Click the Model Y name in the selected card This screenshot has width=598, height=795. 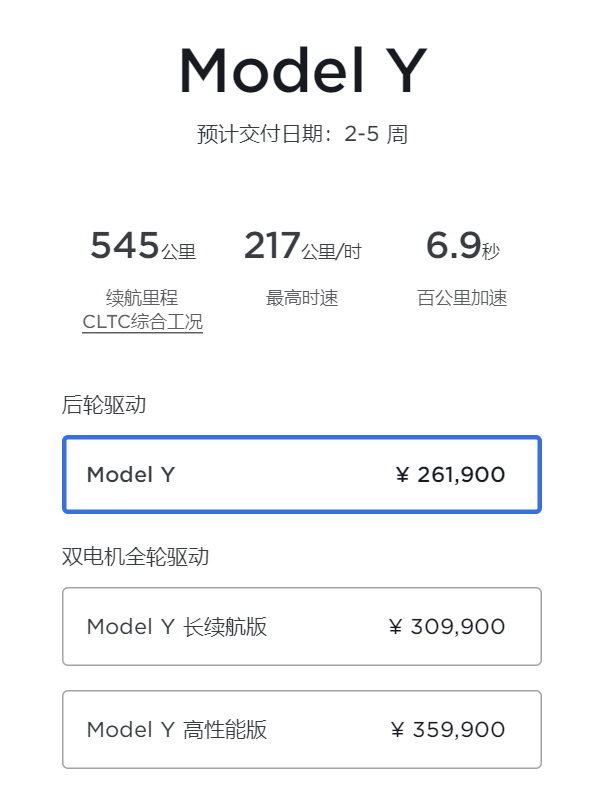[x=131, y=475]
